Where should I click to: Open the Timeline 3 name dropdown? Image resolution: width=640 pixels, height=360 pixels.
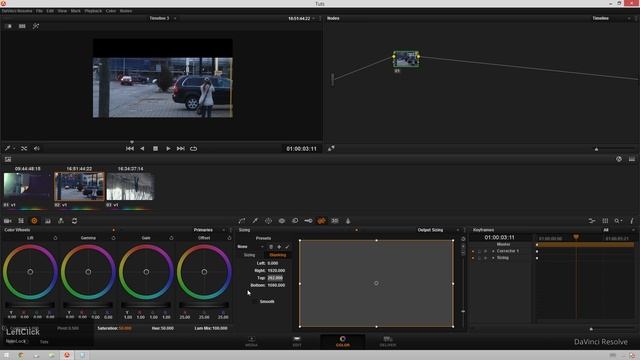[175, 18]
